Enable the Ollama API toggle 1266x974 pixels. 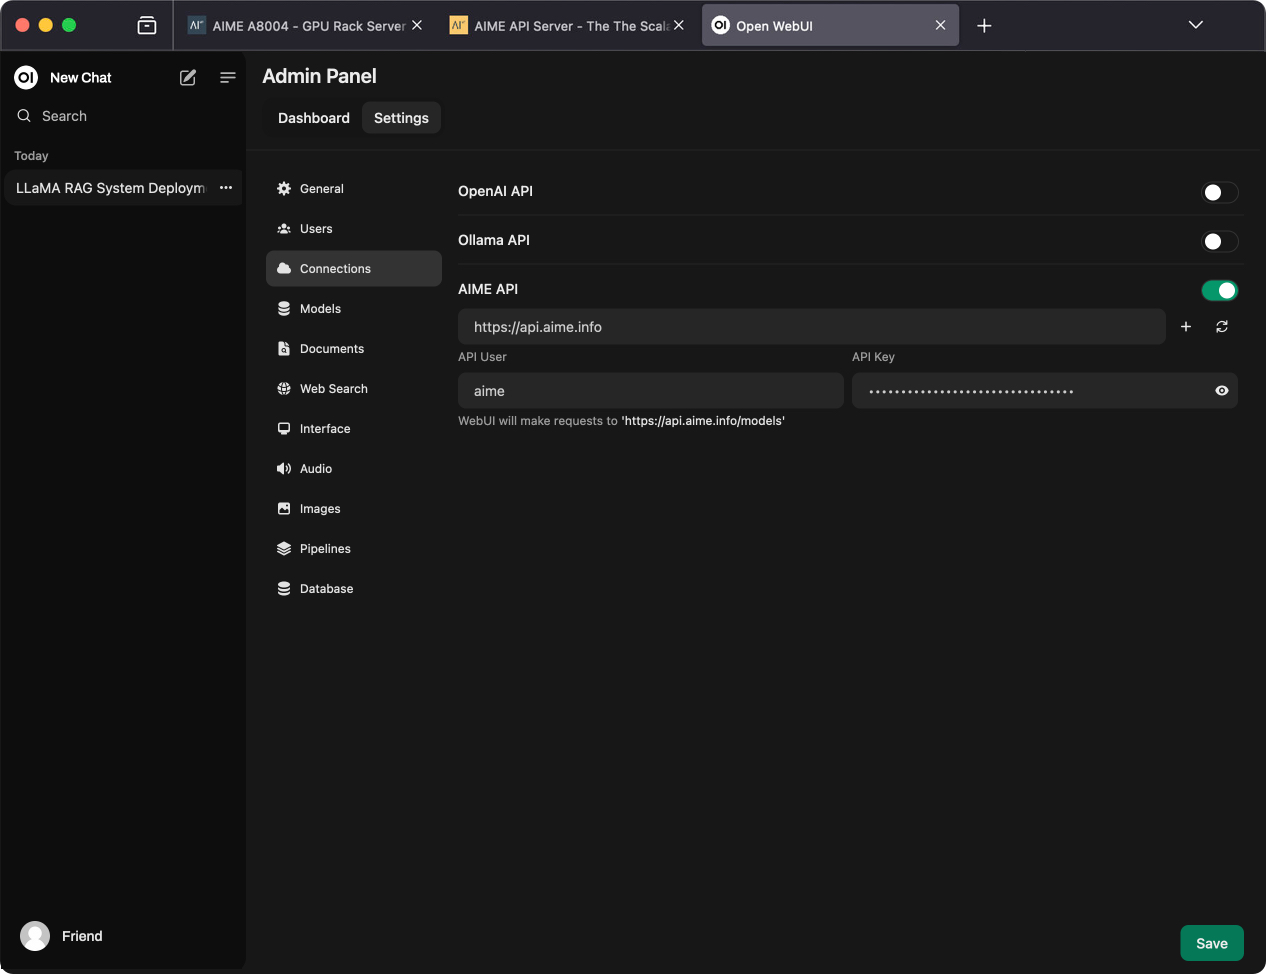[1220, 241]
